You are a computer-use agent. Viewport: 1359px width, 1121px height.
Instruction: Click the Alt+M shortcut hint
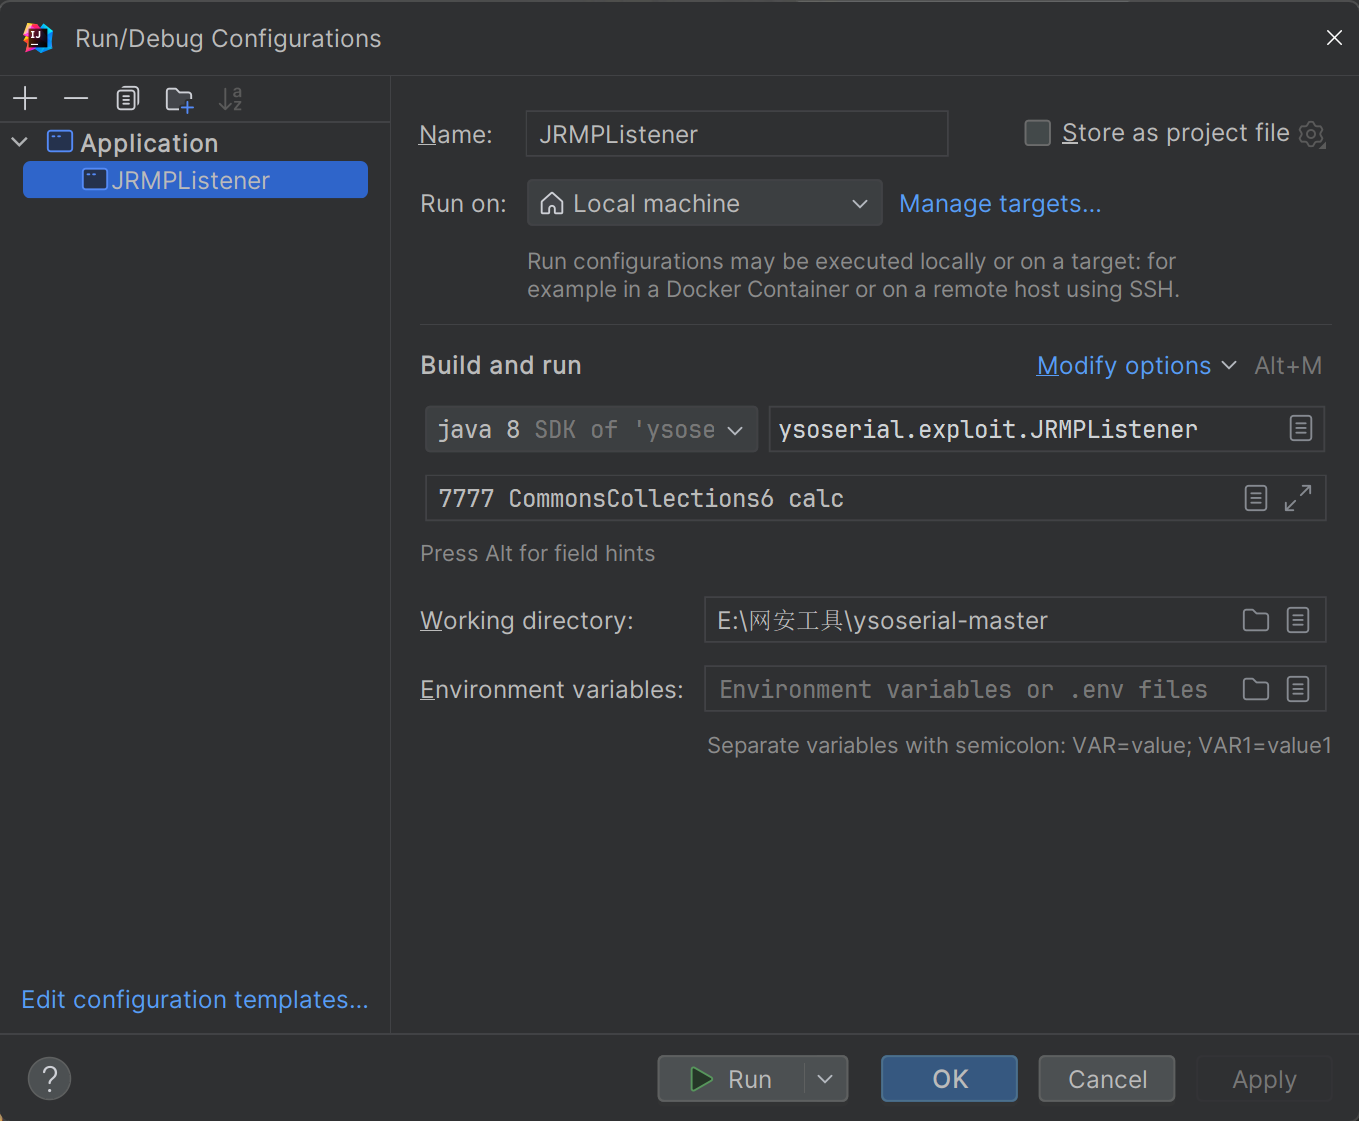(x=1288, y=366)
